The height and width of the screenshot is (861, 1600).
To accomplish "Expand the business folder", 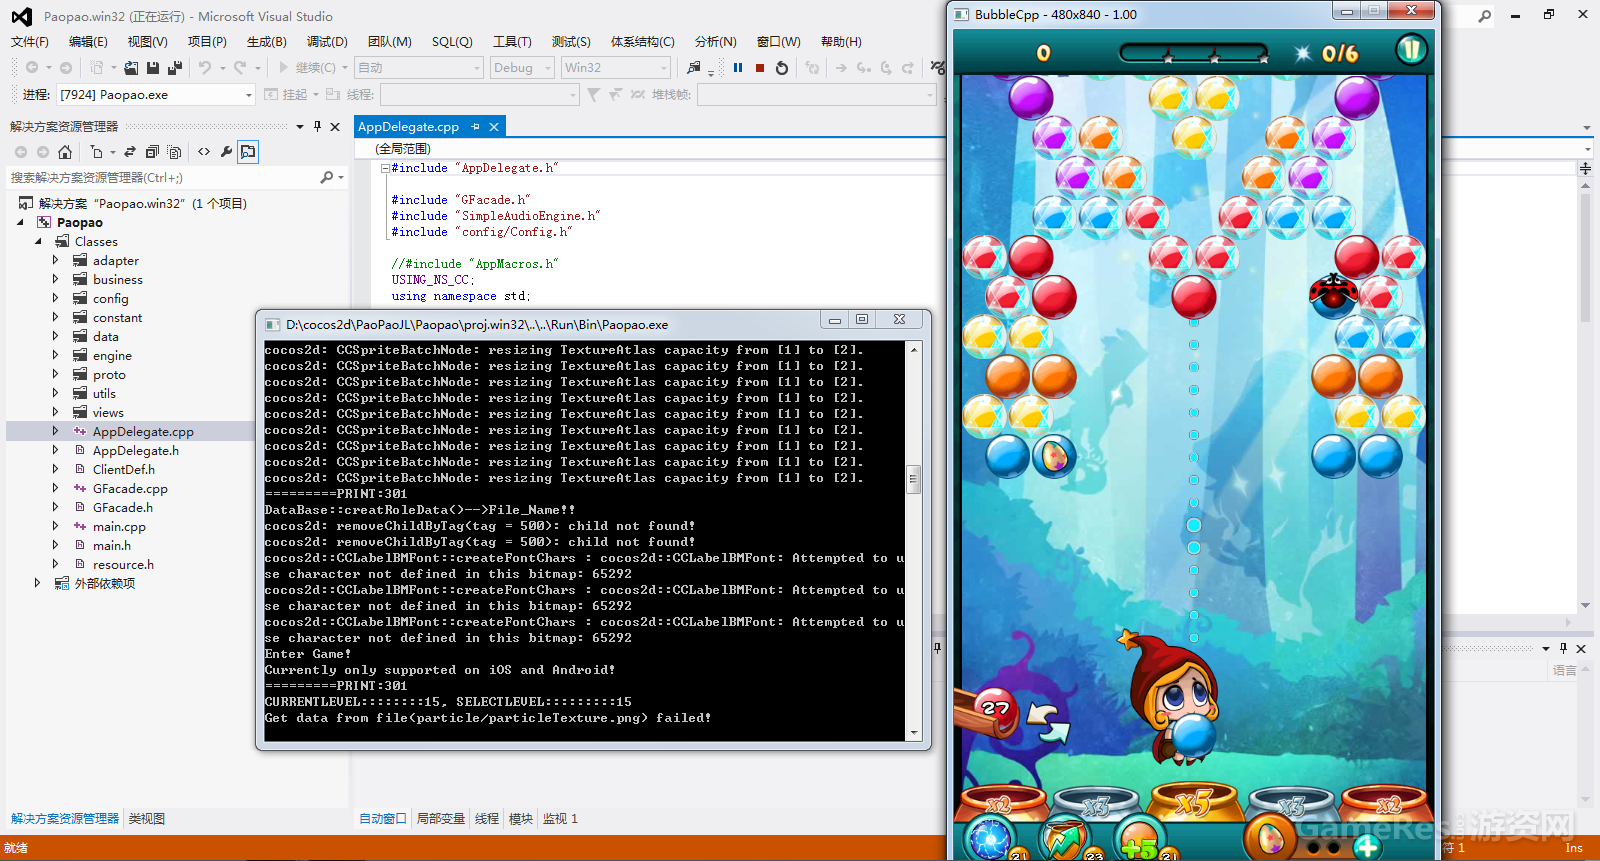I will coord(55,279).
